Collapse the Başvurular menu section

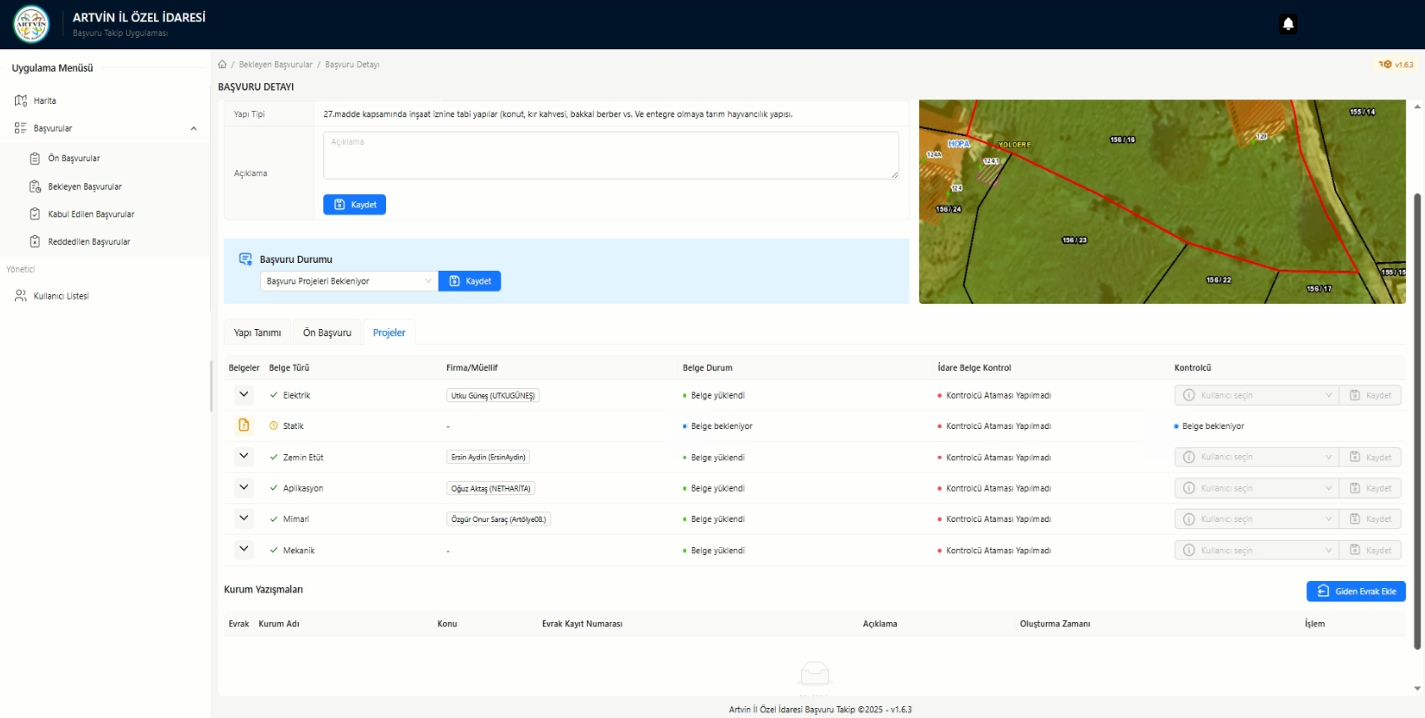pos(193,129)
